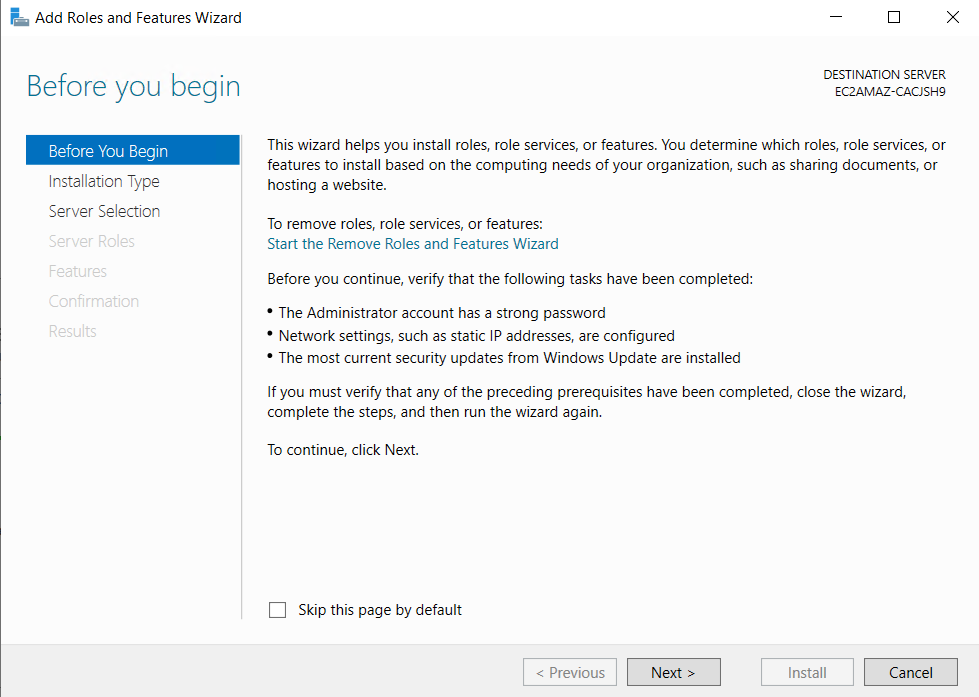The width and height of the screenshot is (979, 697).
Task: Click the Next button
Action: pos(673,672)
